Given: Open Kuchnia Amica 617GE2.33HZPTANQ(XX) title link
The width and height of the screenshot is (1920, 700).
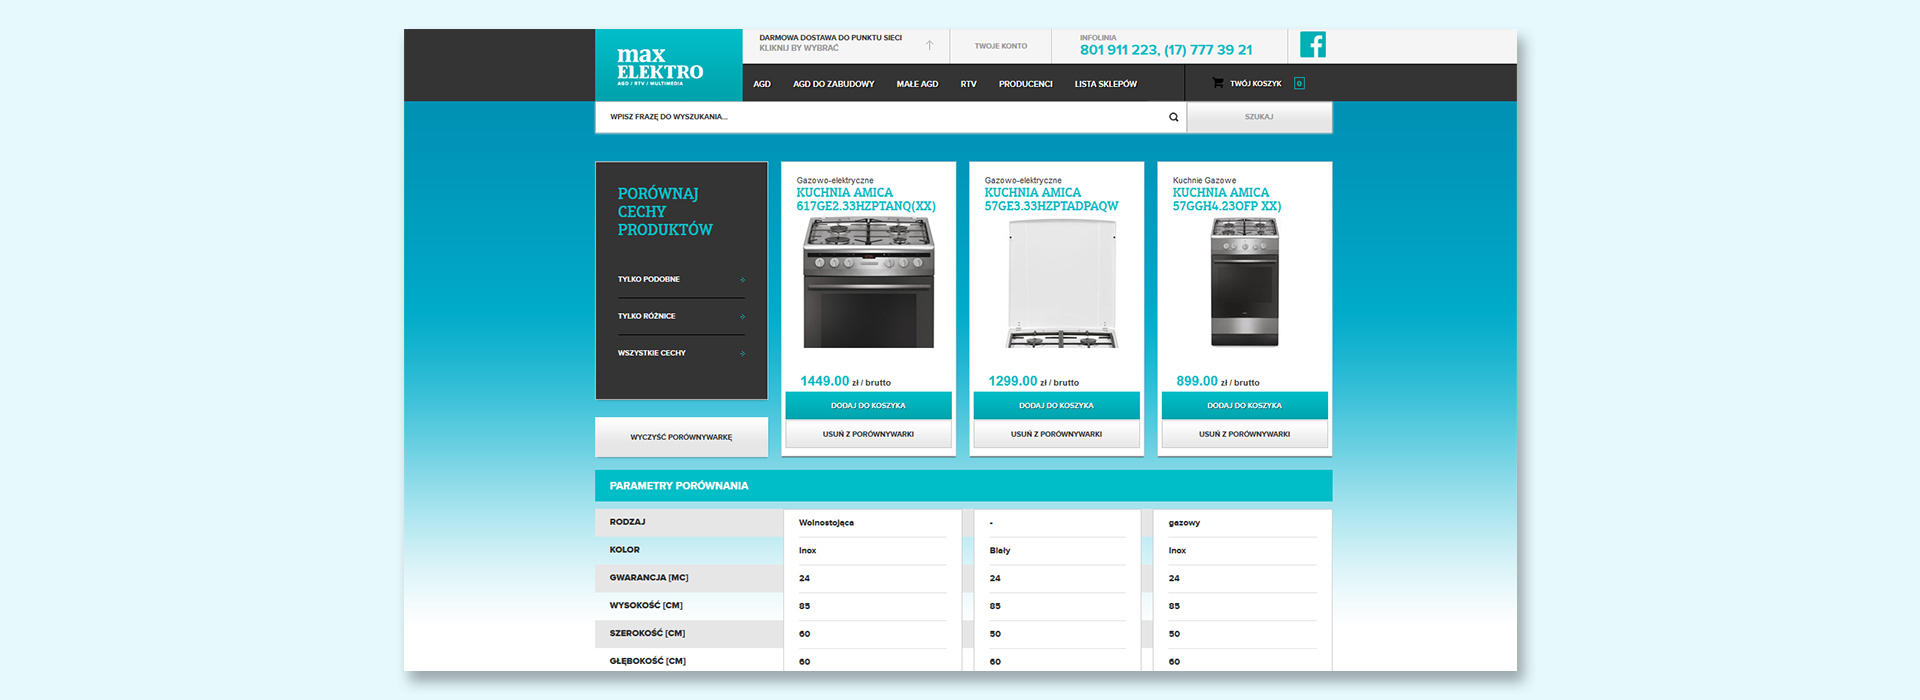Looking at the screenshot, I should (866, 199).
